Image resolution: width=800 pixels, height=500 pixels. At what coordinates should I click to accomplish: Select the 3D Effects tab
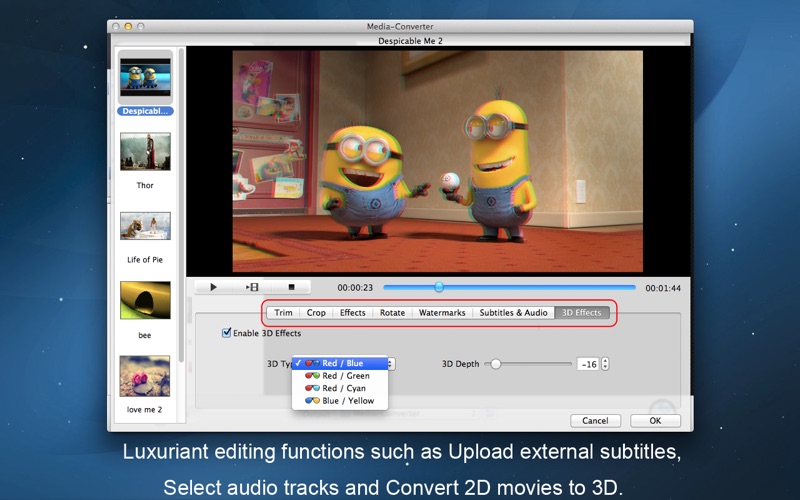pos(582,312)
